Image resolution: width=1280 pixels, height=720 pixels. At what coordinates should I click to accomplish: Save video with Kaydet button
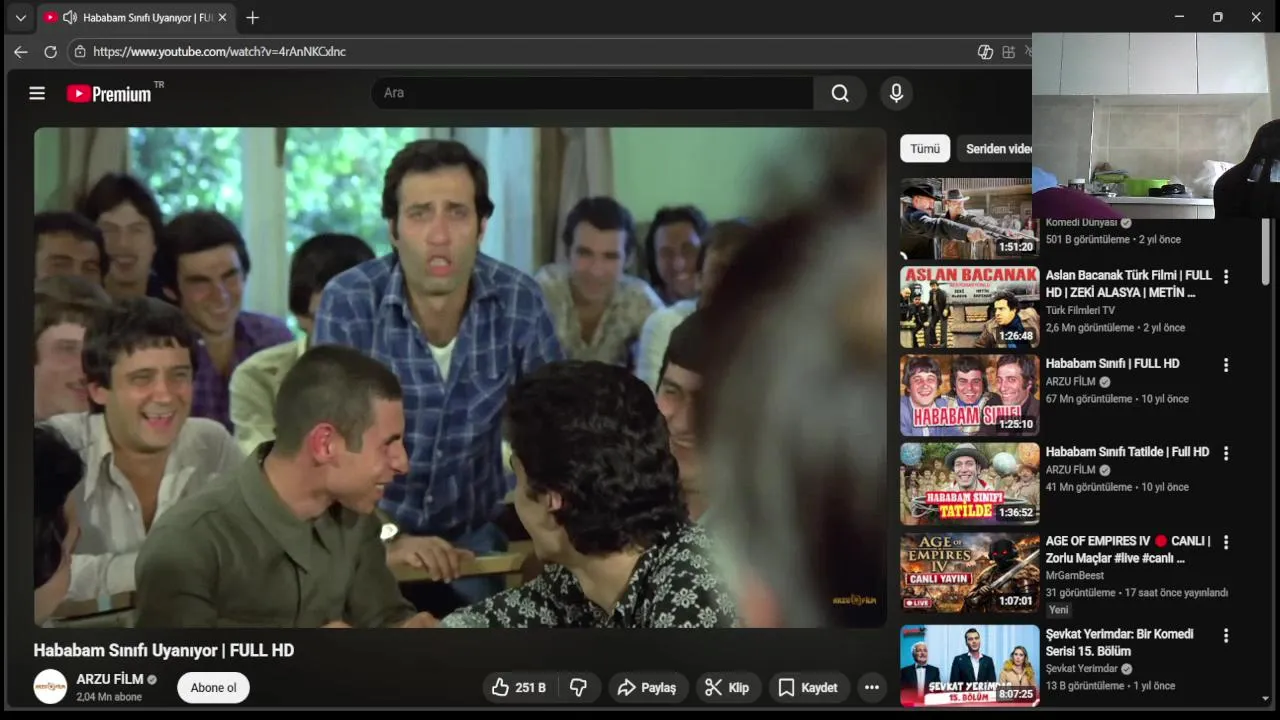point(808,687)
